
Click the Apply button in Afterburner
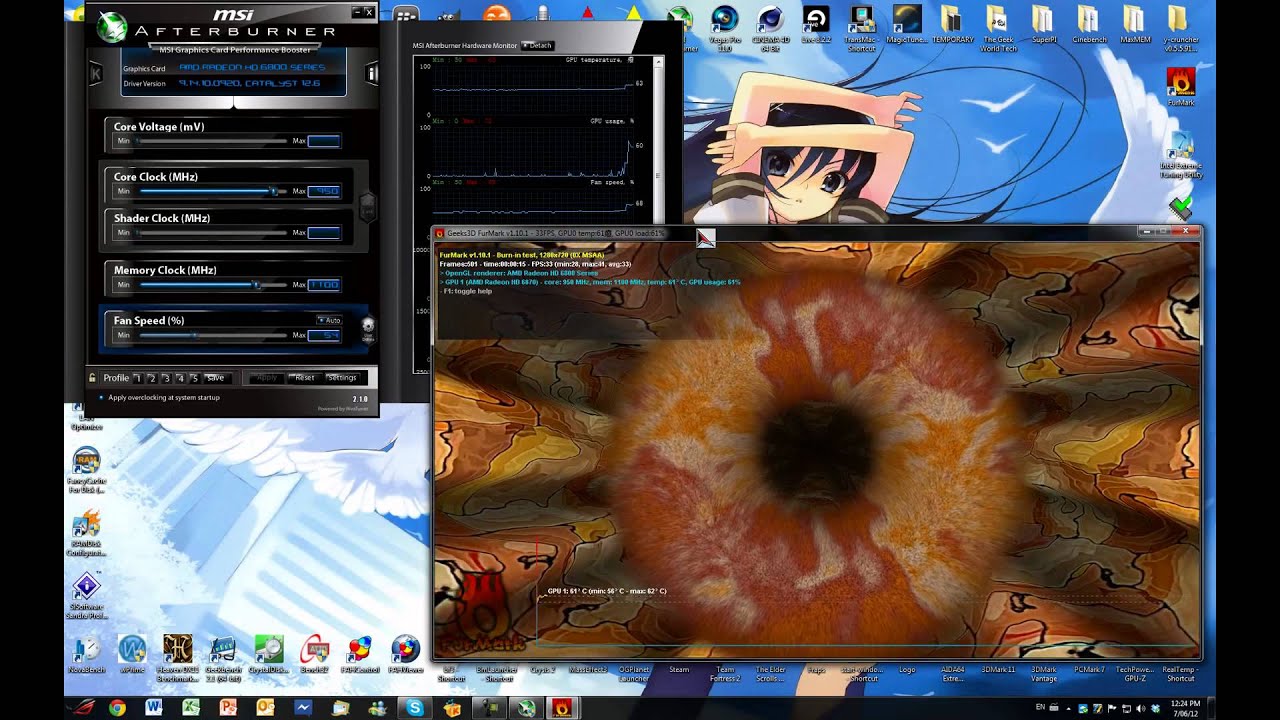tap(267, 378)
